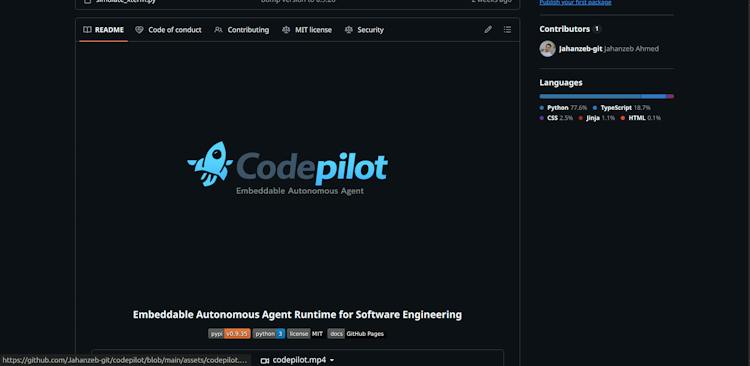
Task: Click the video camera icon beside codepilot.mp4
Action: [265, 360]
